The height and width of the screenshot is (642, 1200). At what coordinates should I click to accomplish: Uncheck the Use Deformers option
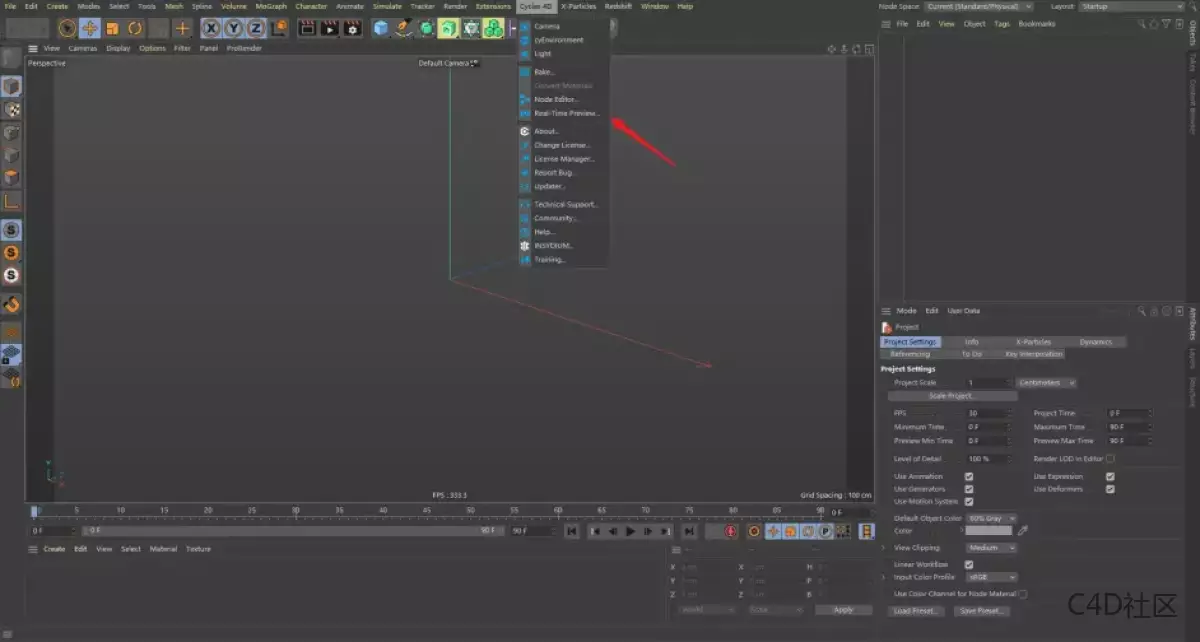coord(1110,489)
